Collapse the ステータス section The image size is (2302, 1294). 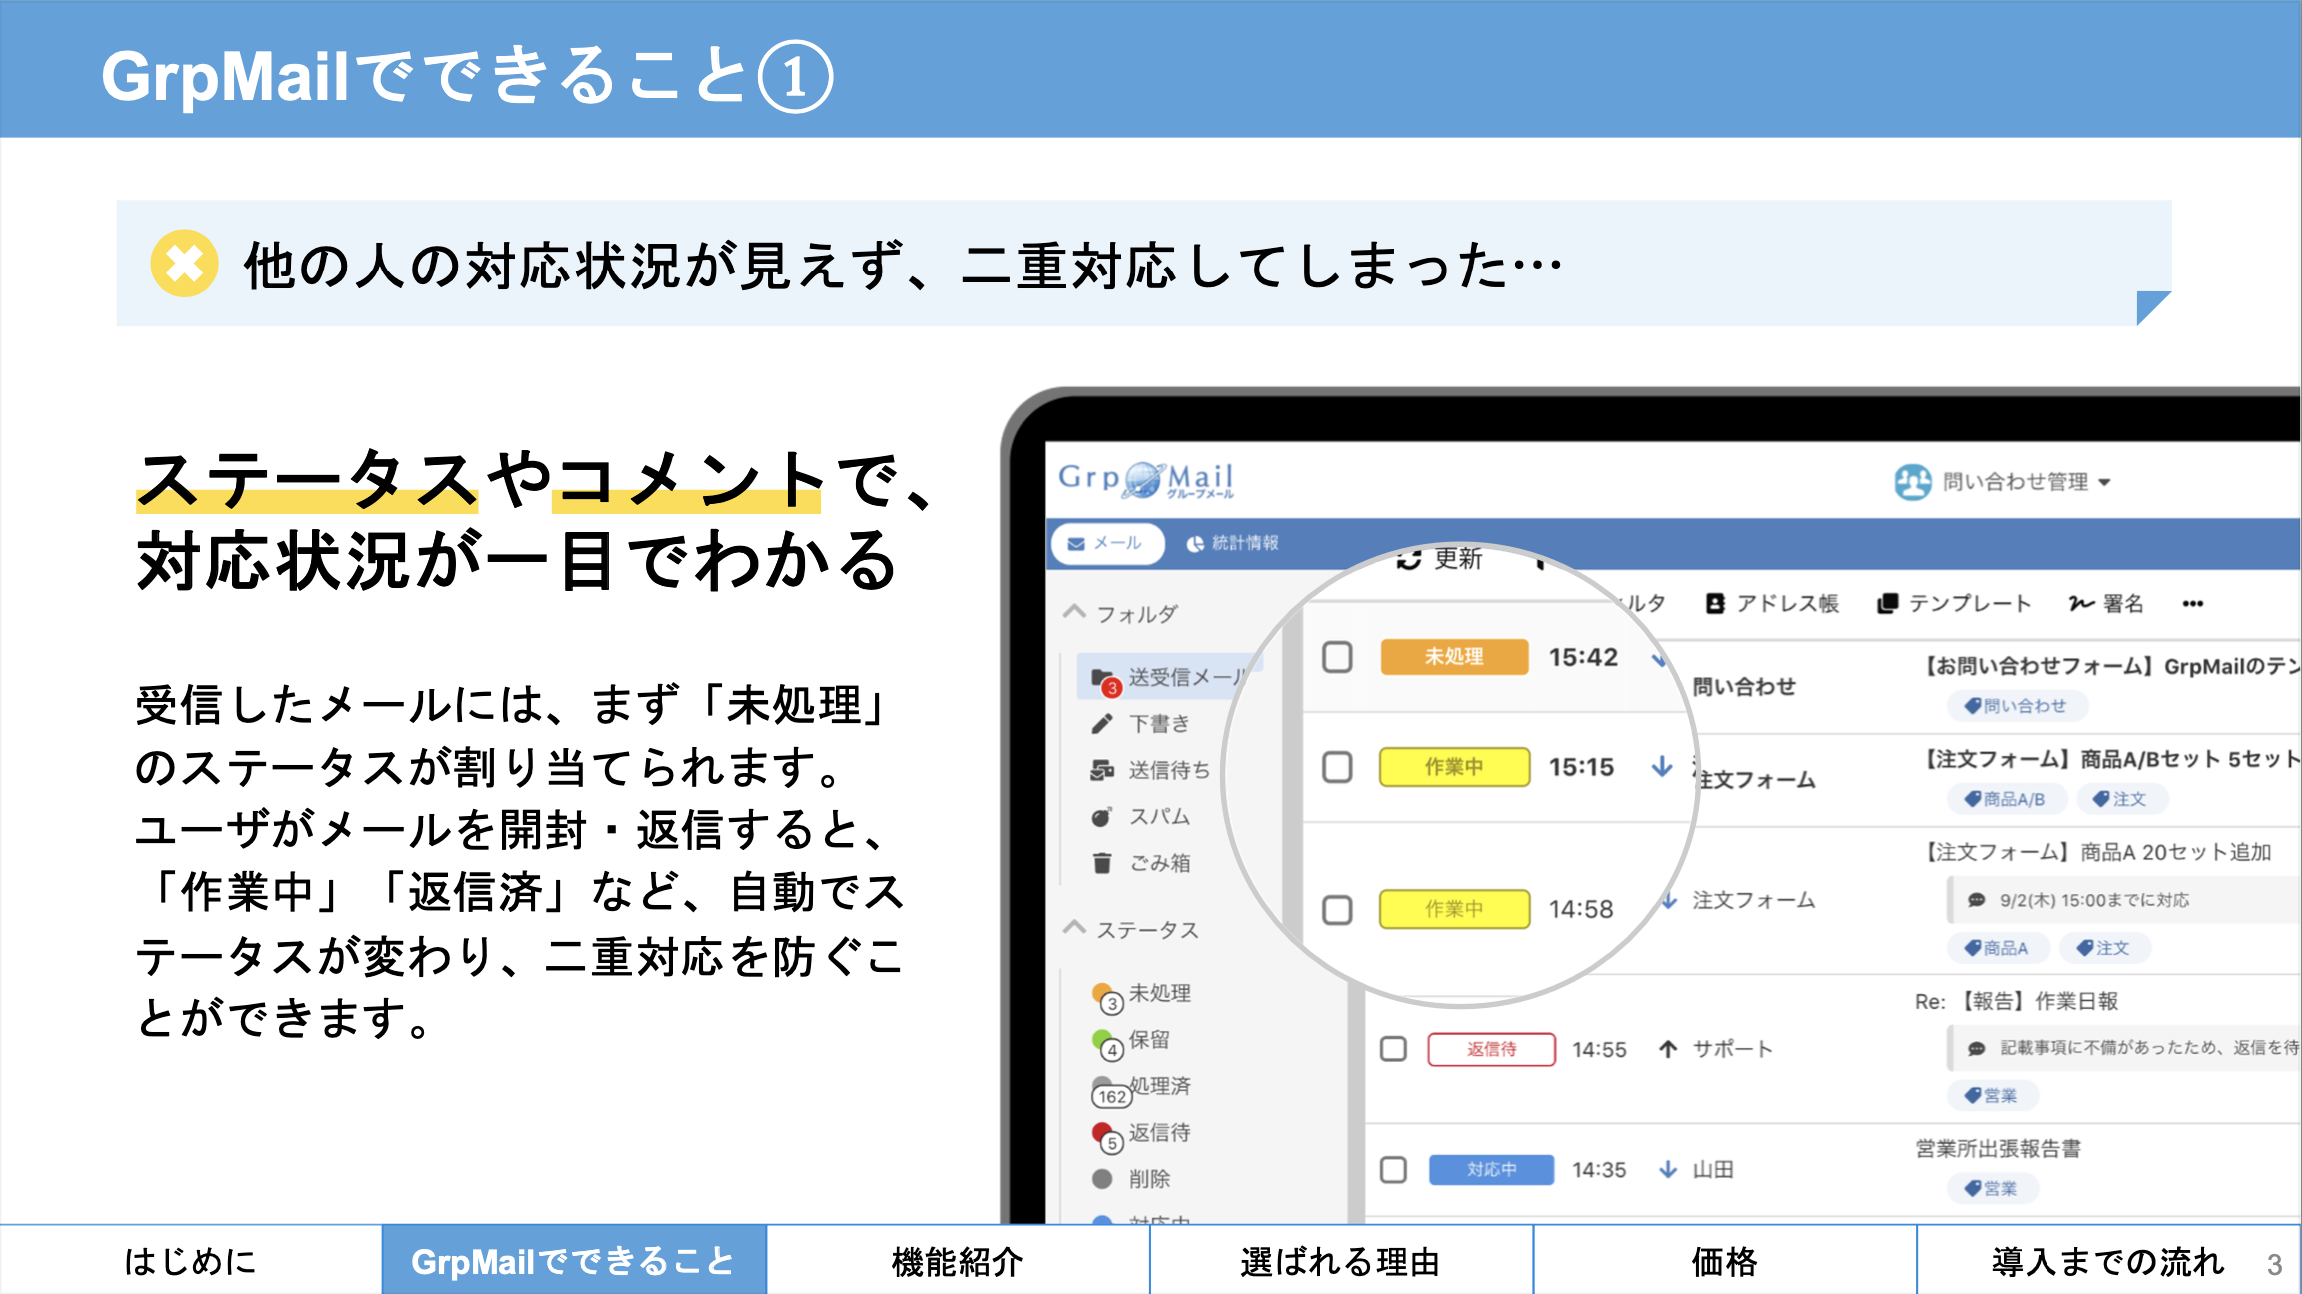point(1130,929)
